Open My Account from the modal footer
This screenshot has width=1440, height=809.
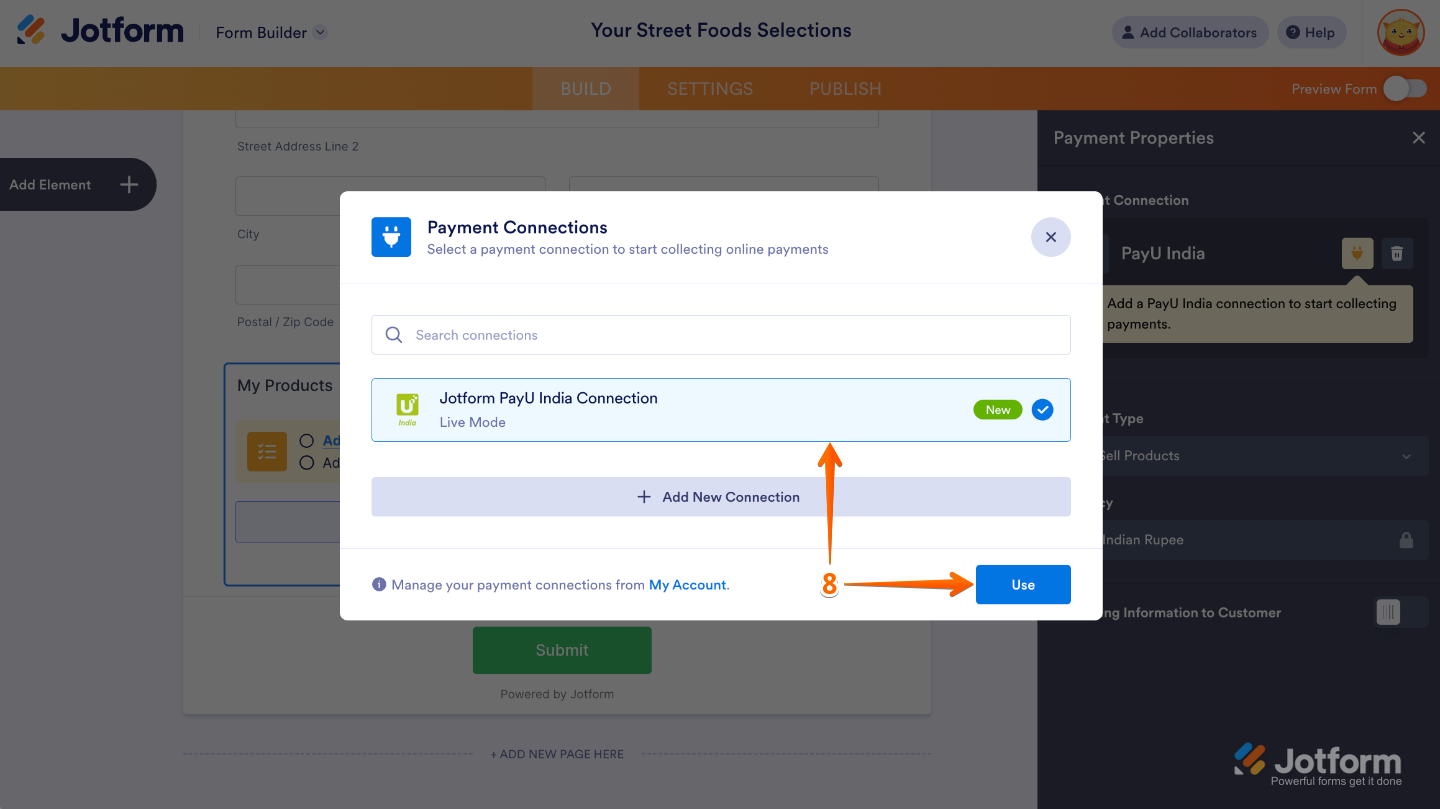(687, 584)
